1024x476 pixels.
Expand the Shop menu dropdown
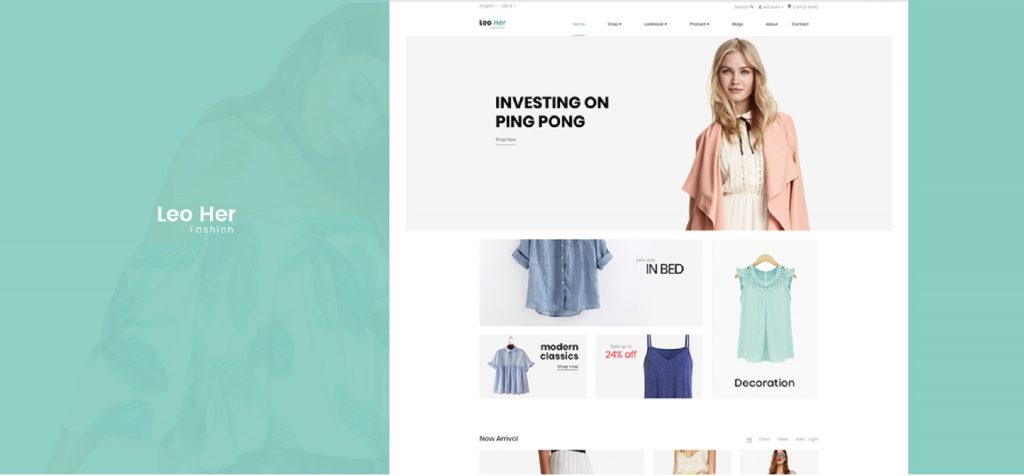click(x=615, y=24)
